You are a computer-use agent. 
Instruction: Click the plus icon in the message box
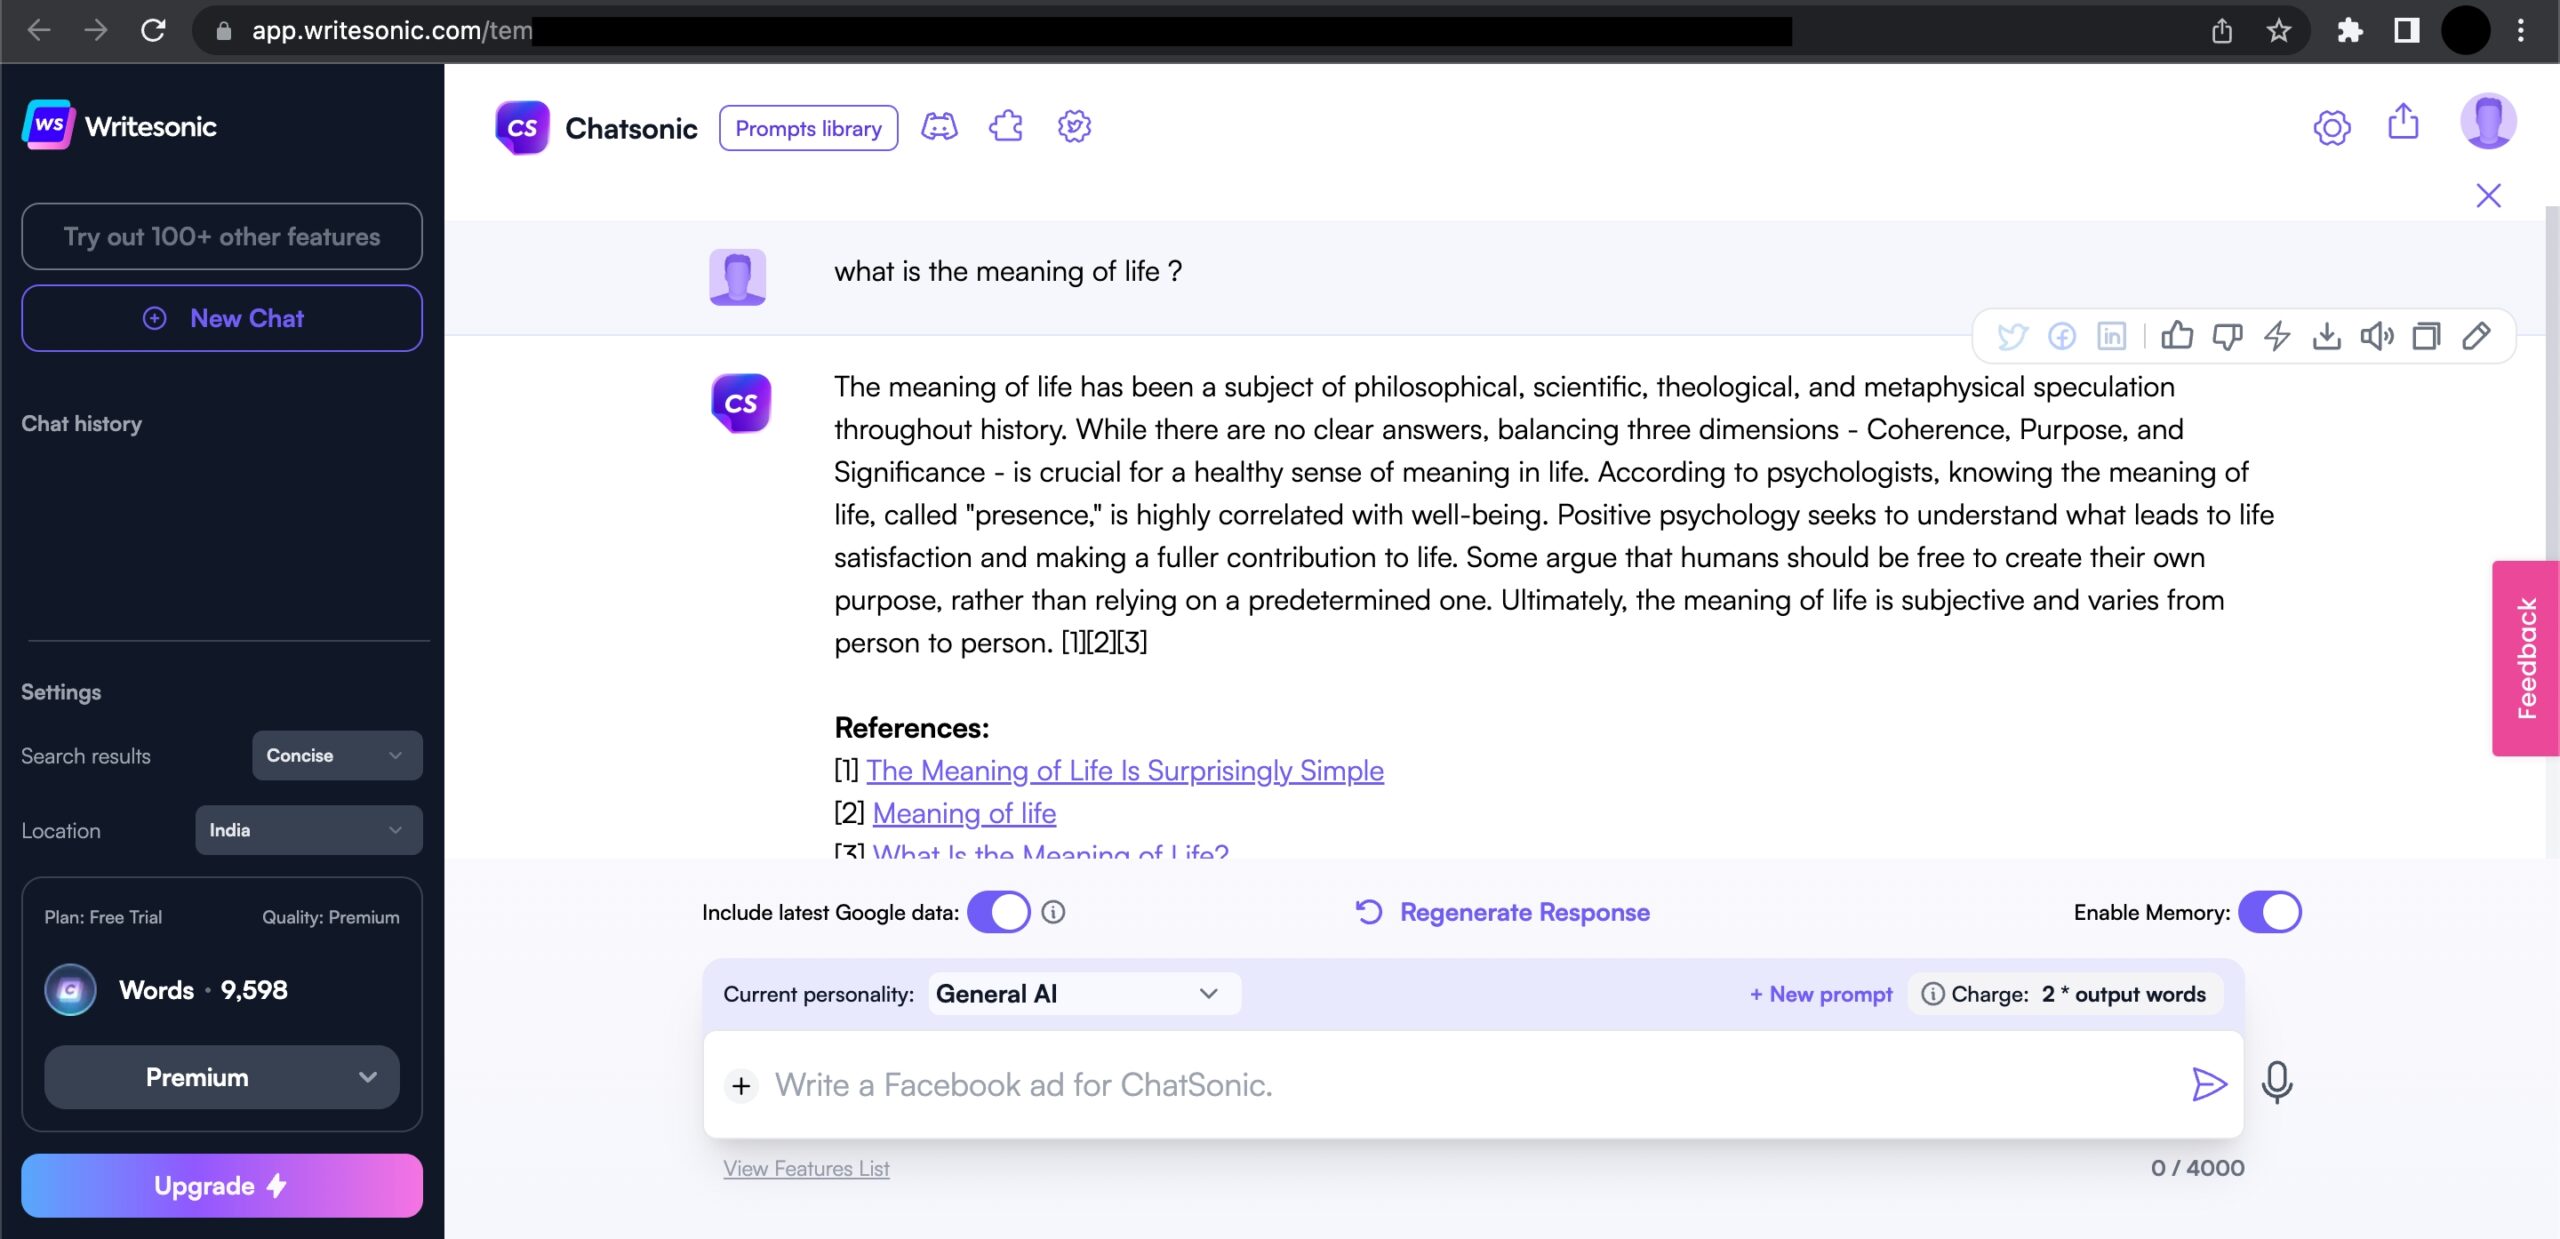(x=741, y=1085)
